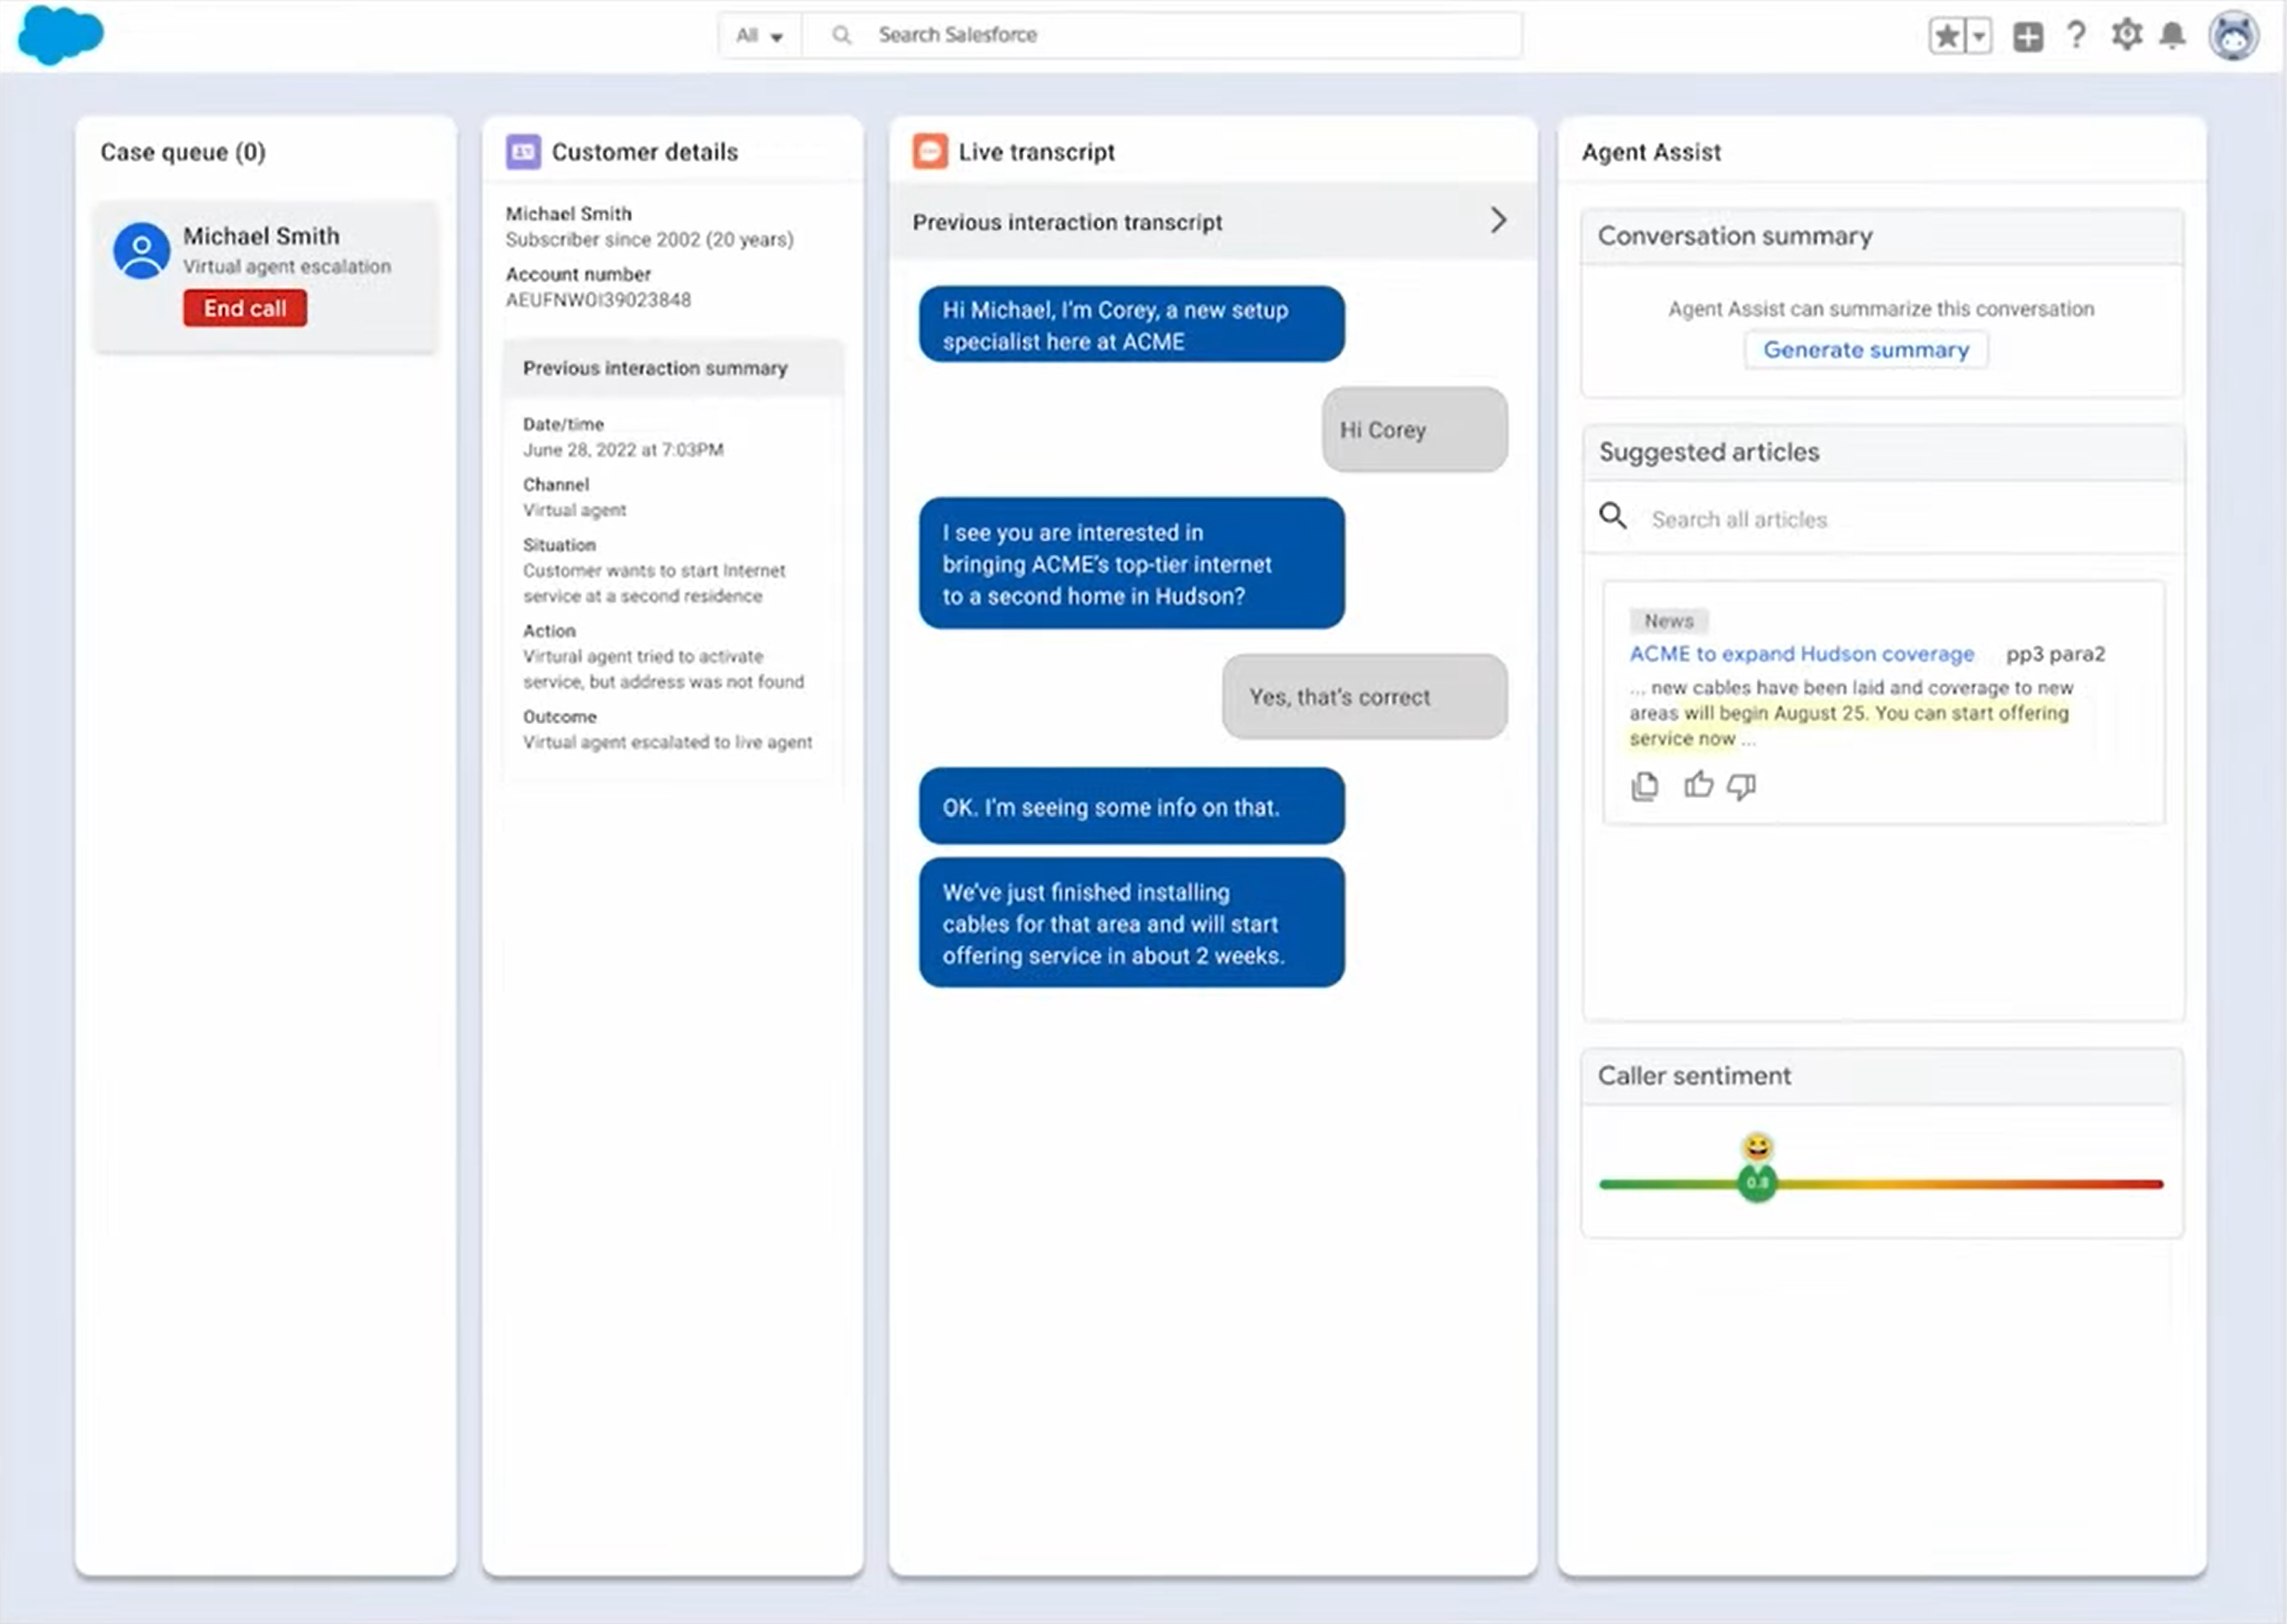Click the sentiment emoji face

(1757, 1147)
